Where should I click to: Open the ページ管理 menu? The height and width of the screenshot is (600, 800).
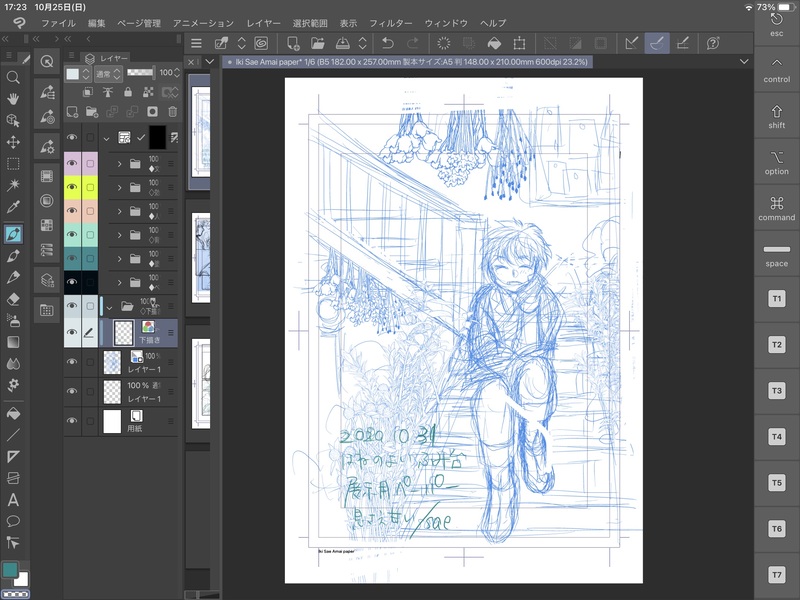(x=139, y=23)
